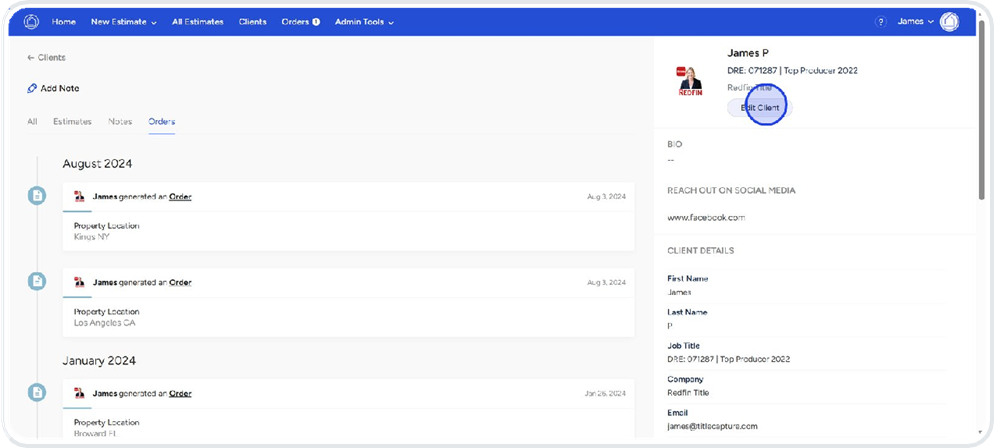Screen dimensions: 994x448
Task: Click Redfin Title under Company
Action: tap(688, 393)
